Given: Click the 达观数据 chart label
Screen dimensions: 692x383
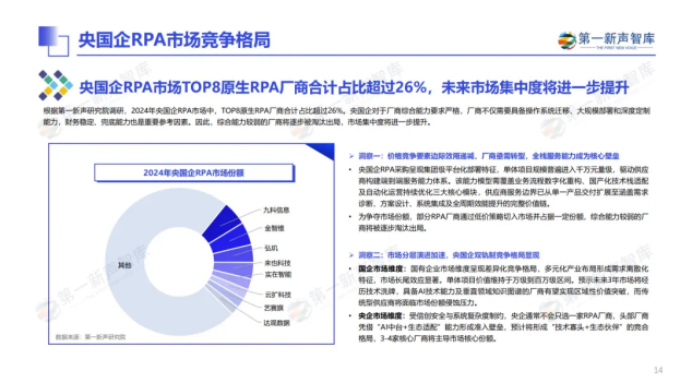Looking at the screenshot, I should coord(277,323).
